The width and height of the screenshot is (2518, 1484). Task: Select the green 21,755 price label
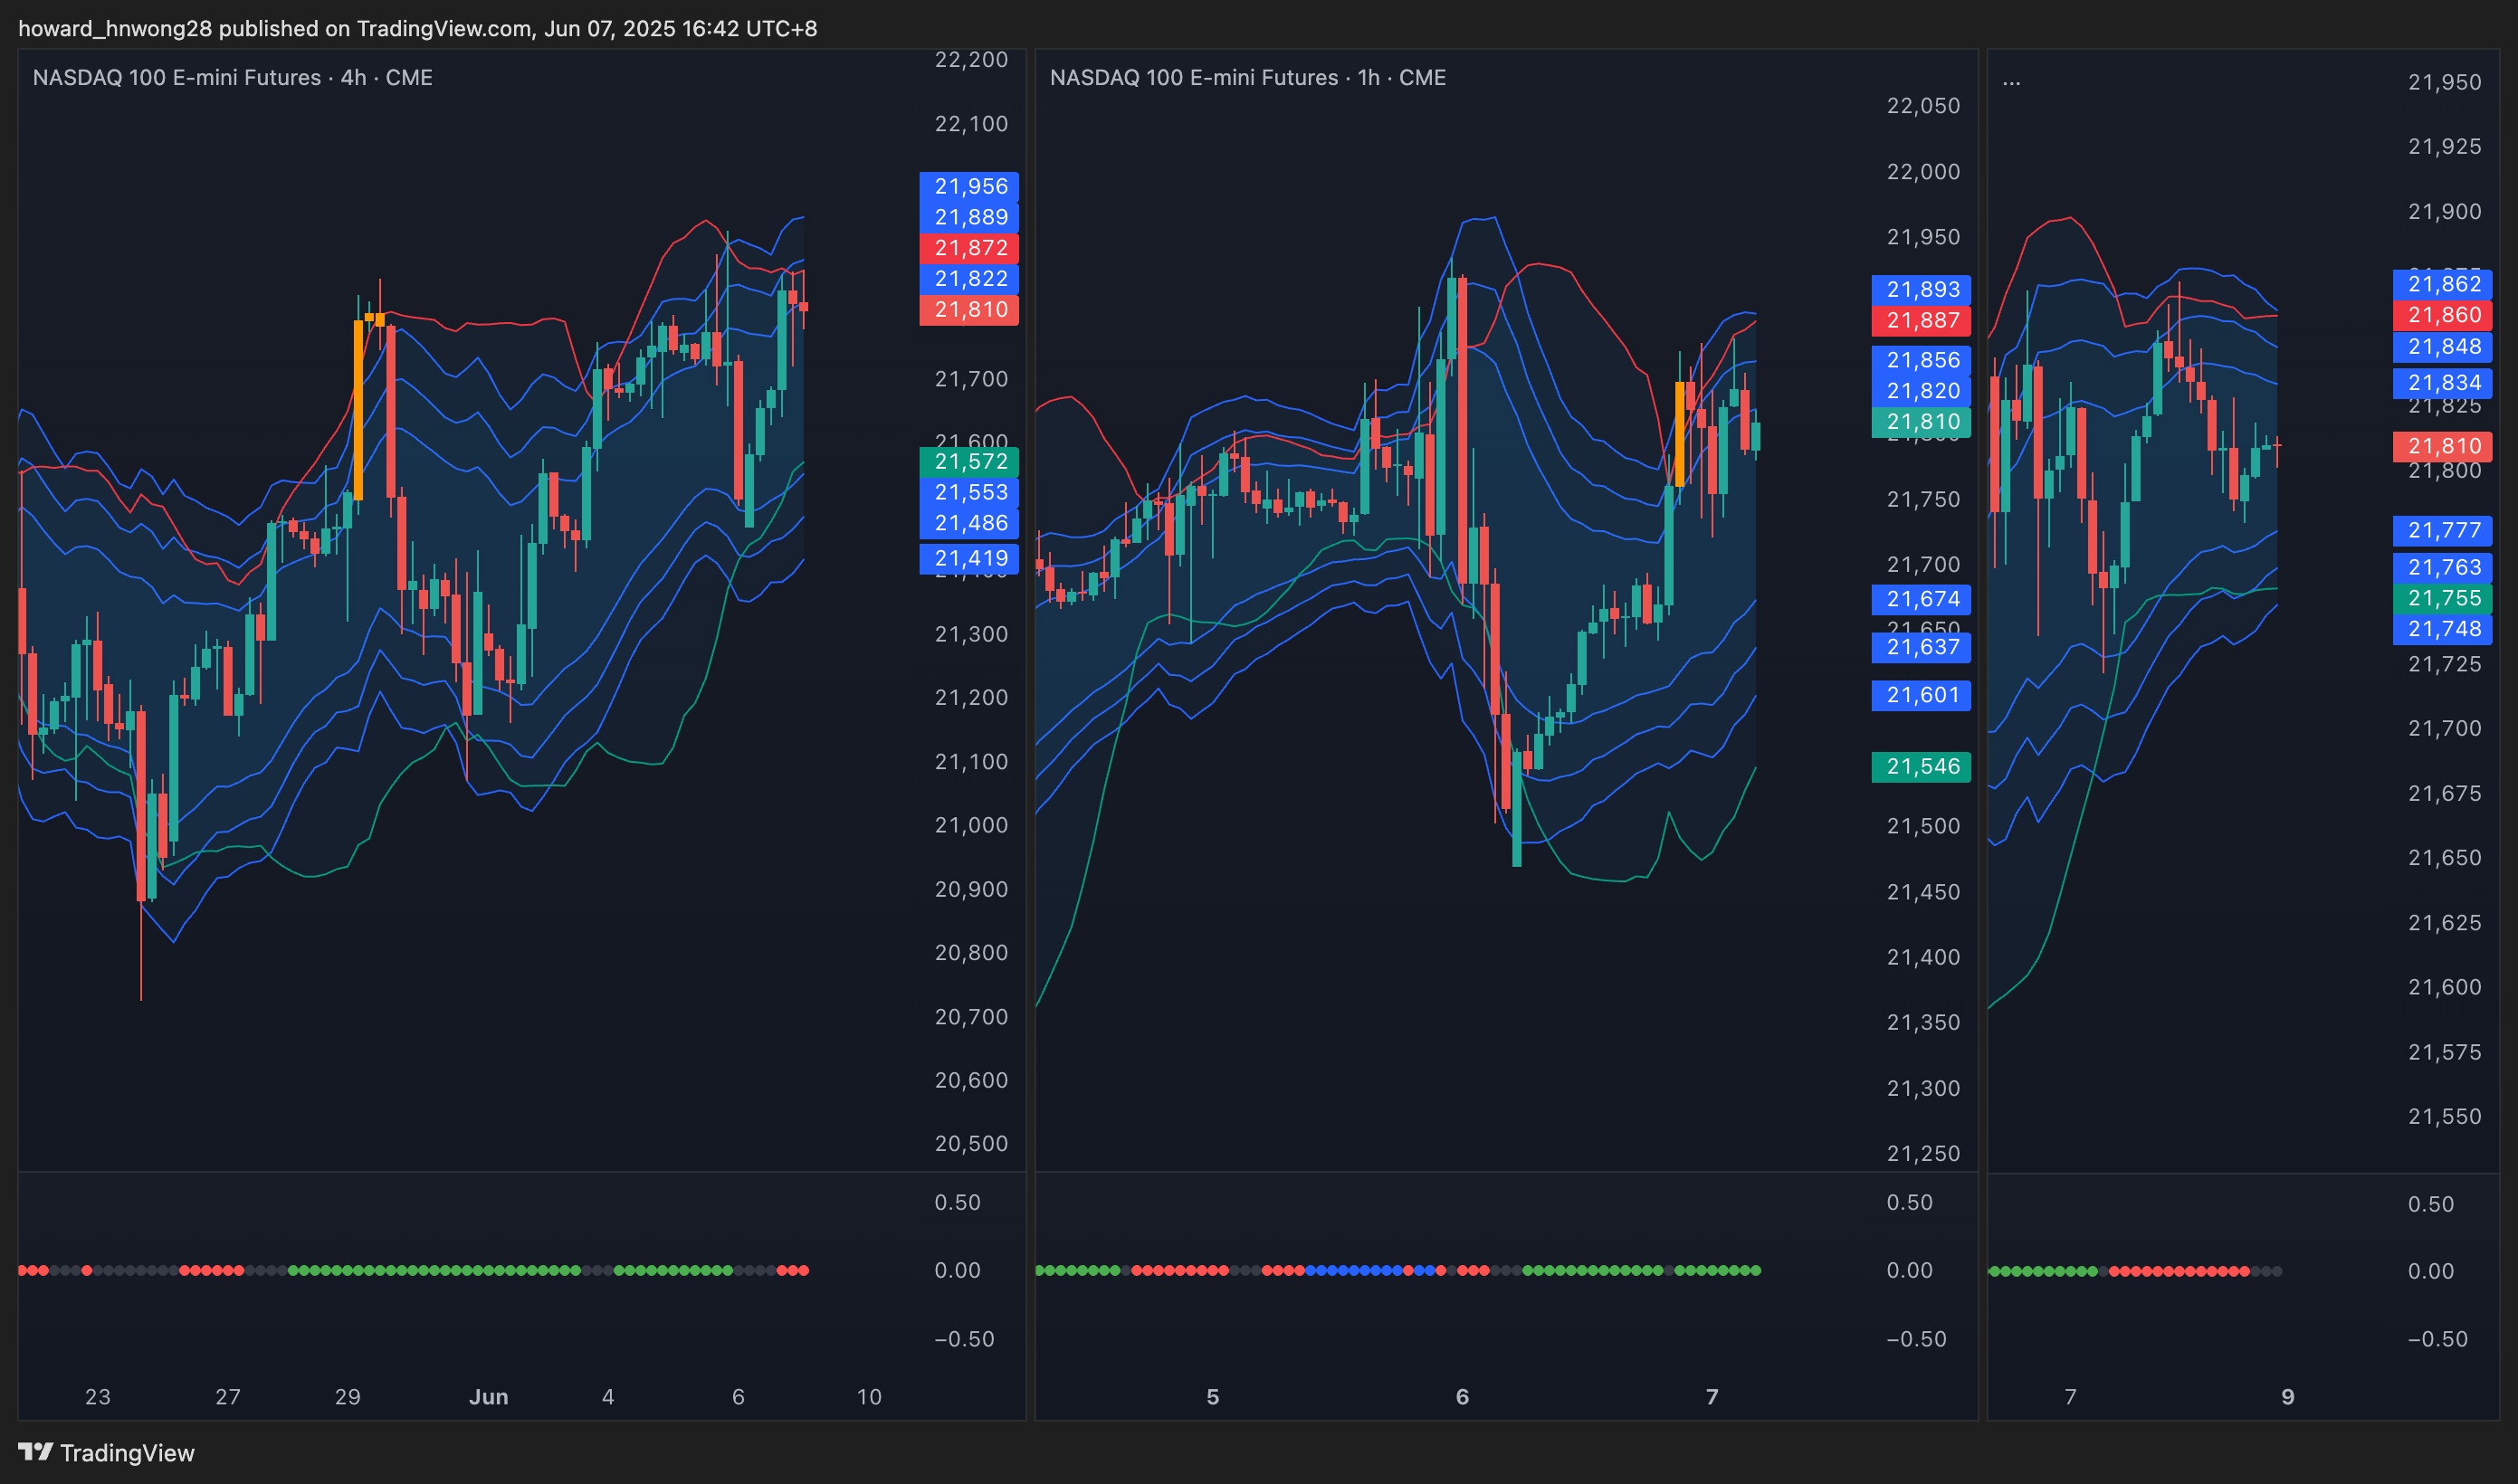click(x=2443, y=598)
